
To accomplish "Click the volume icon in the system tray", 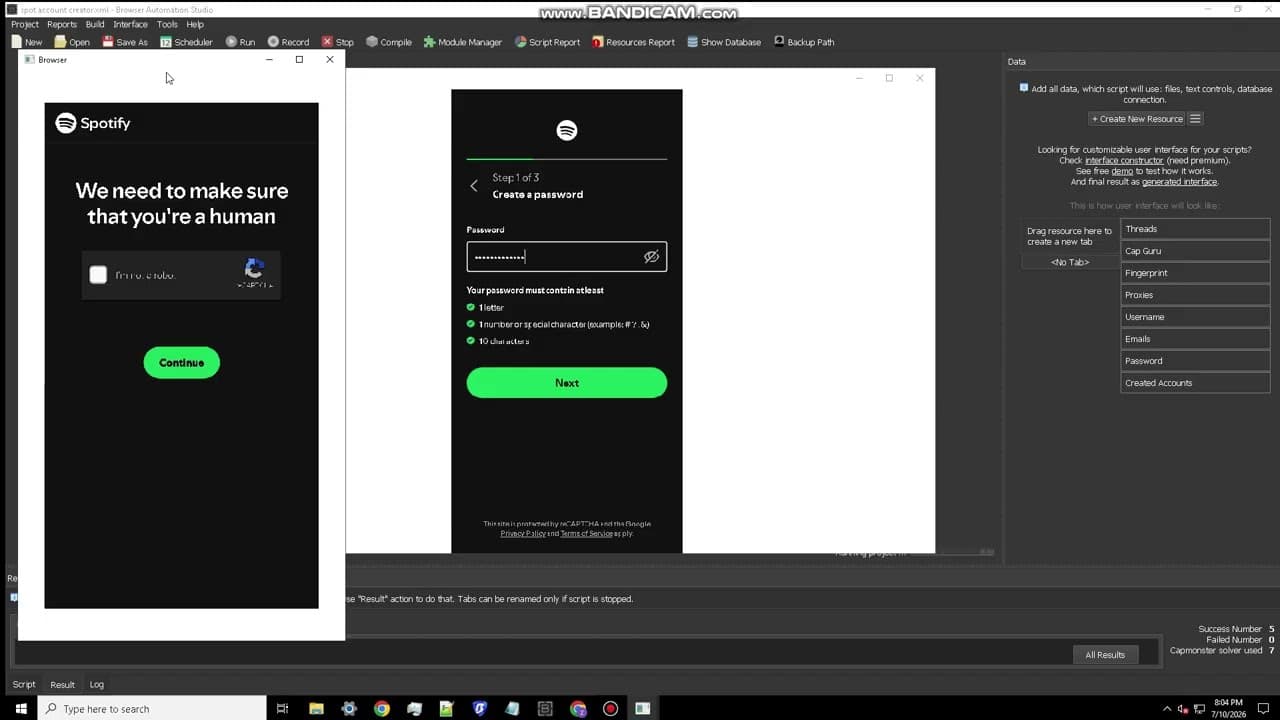I will [x=1181, y=708].
